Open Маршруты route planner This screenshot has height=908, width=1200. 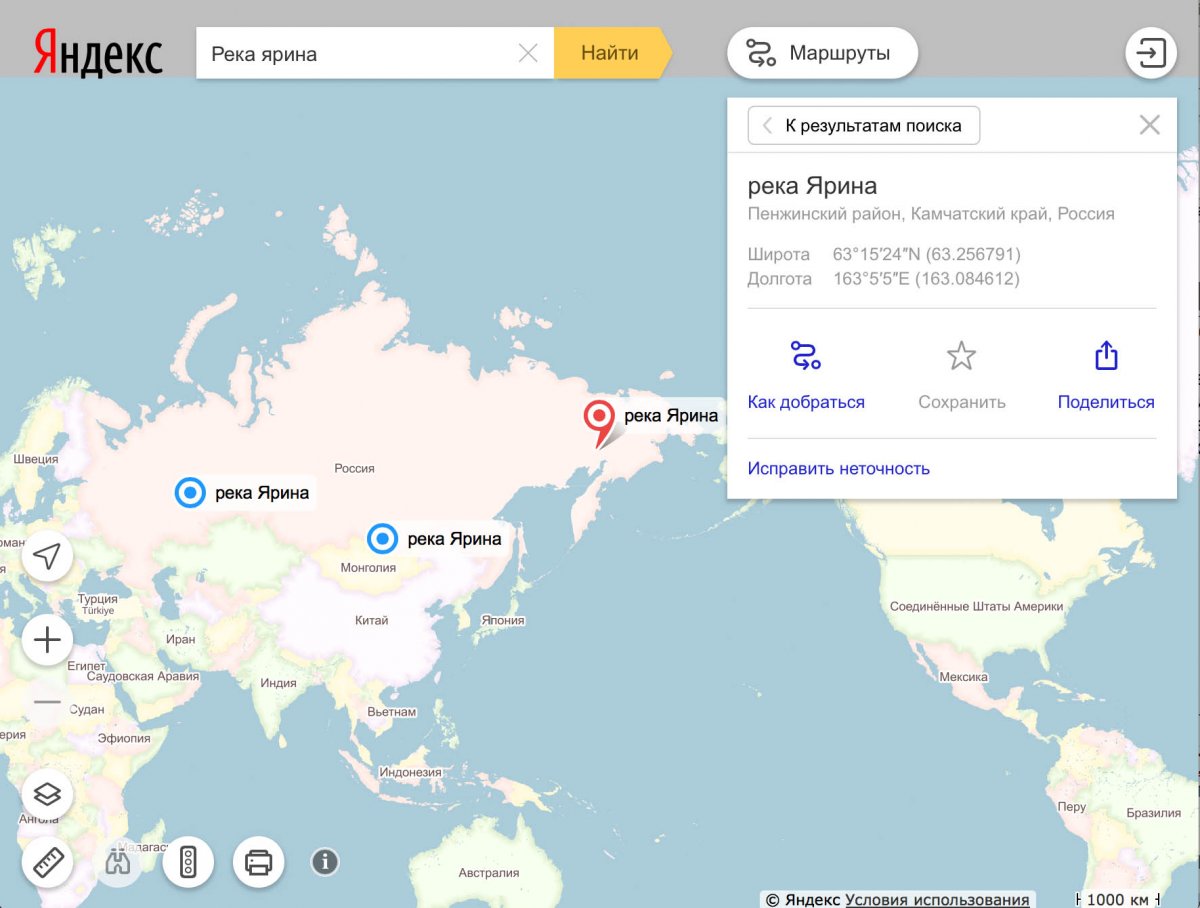[x=822, y=53]
